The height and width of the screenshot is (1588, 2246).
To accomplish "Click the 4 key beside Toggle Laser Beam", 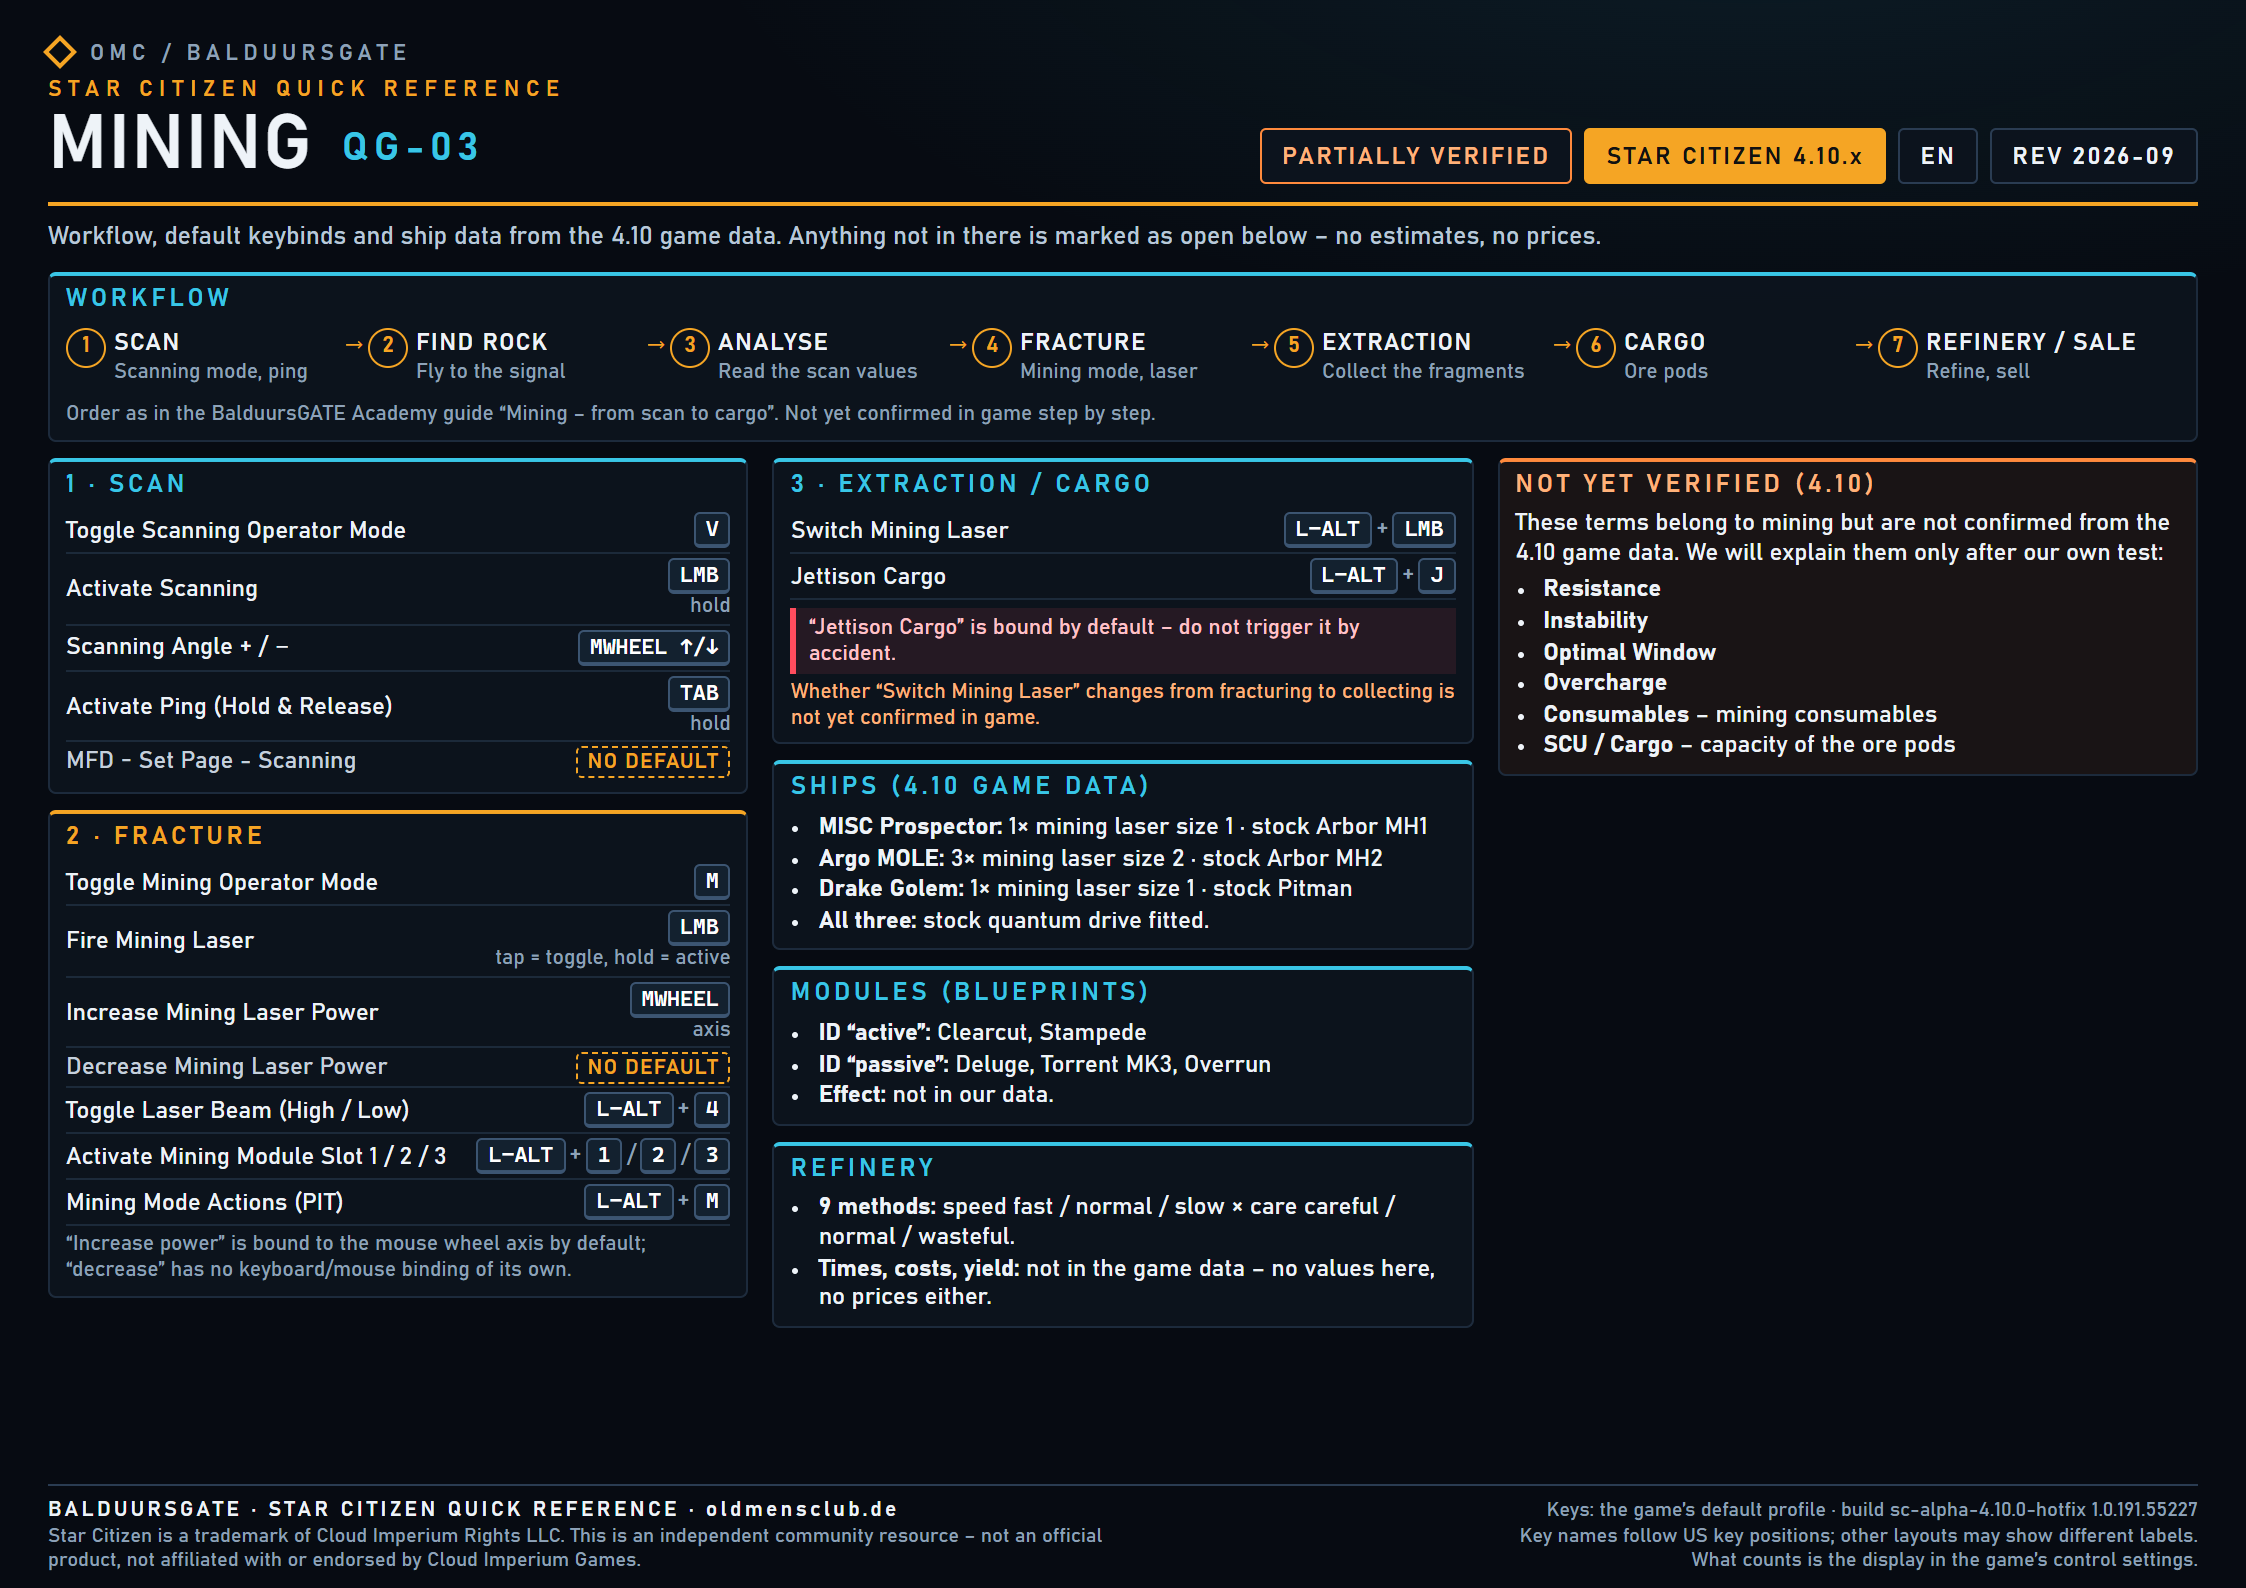I will (x=712, y=1109).
